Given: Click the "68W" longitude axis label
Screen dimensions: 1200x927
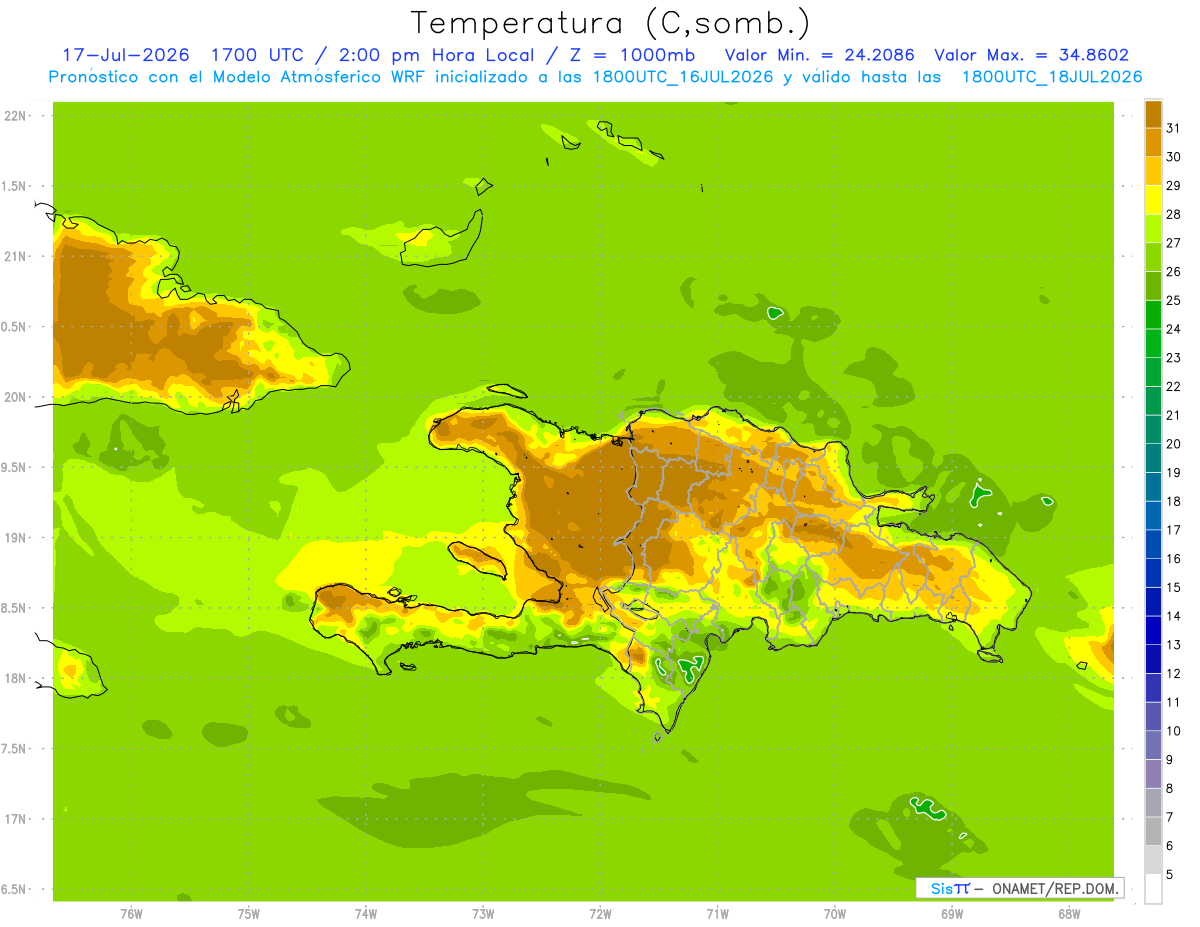Looking at the screenshot, I should [x=1069, y=914].
